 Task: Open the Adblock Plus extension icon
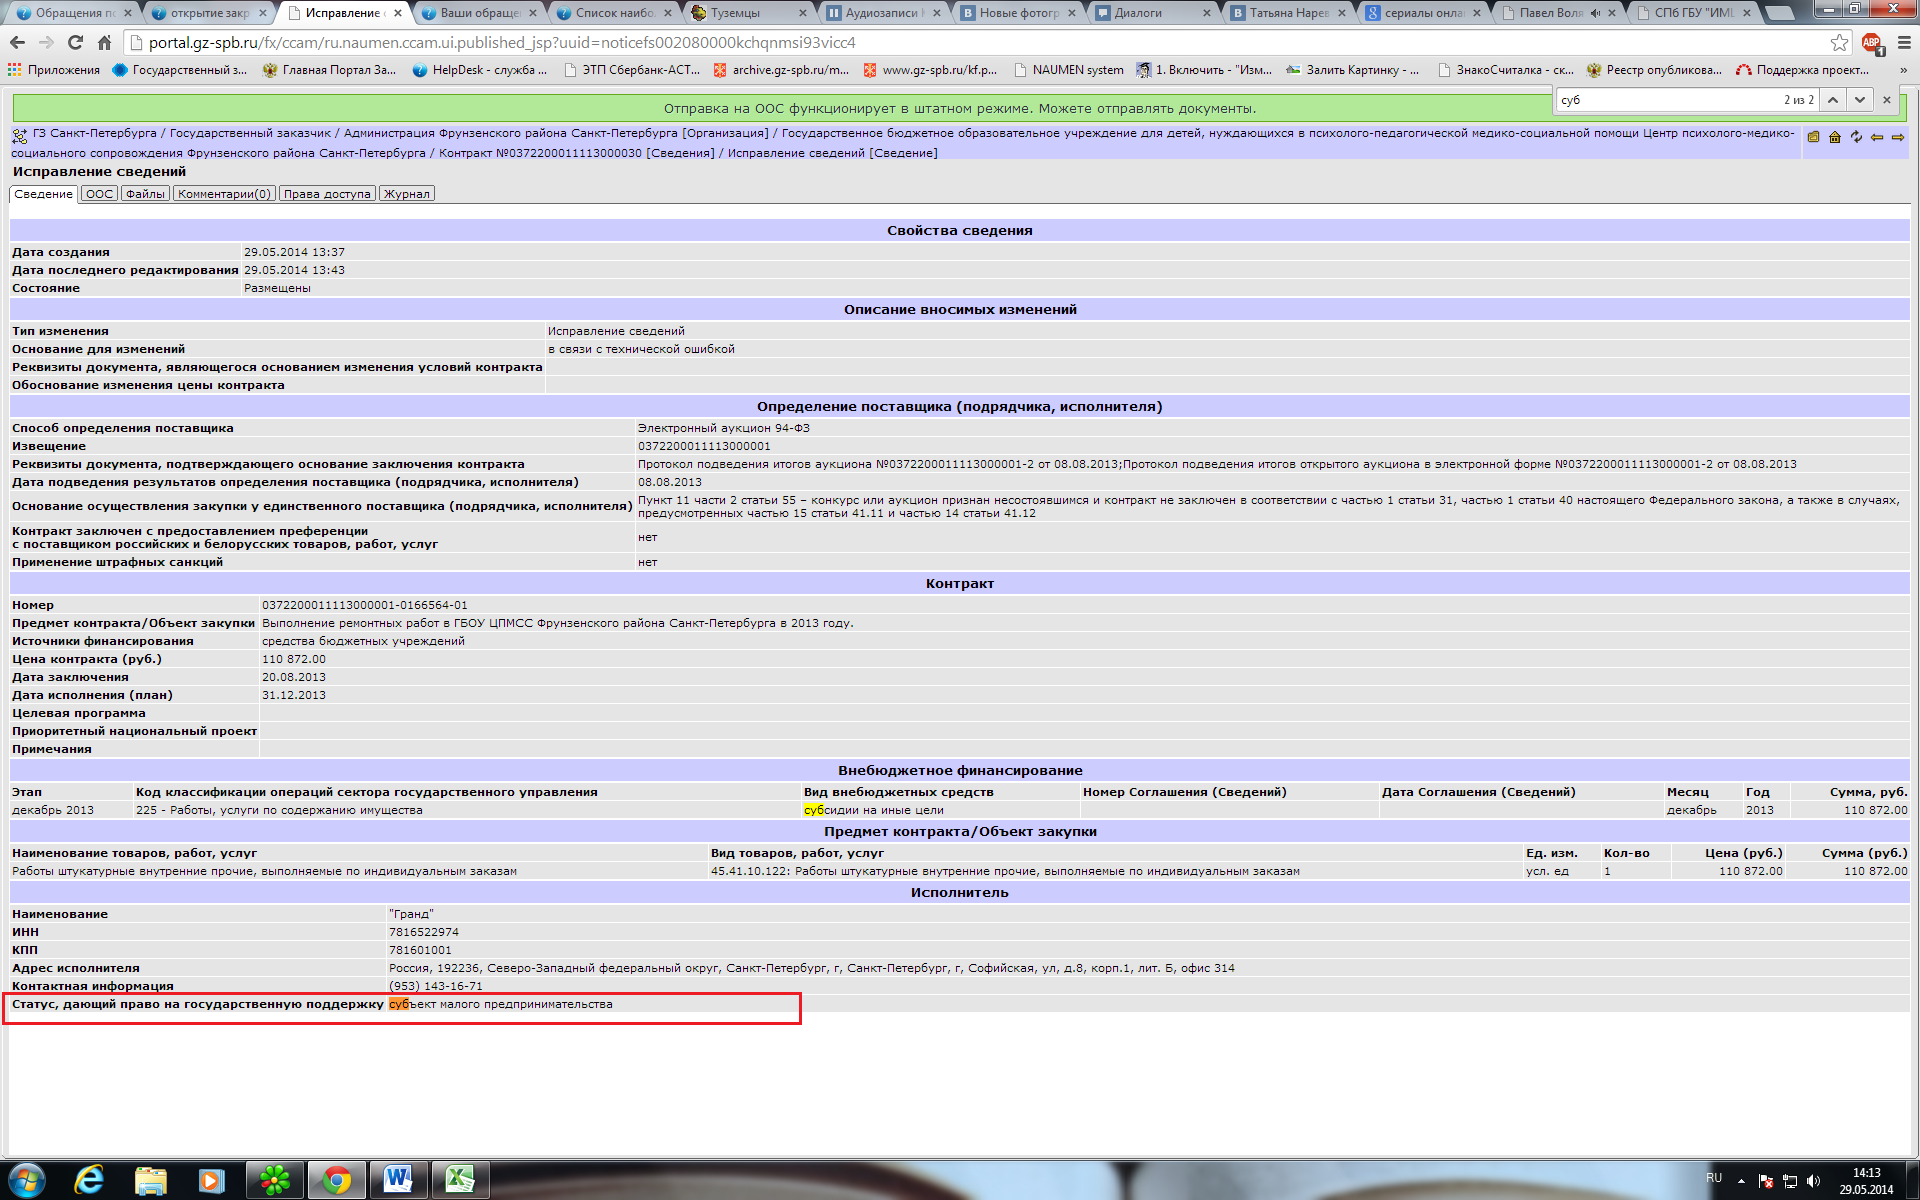pos(1871,42)
